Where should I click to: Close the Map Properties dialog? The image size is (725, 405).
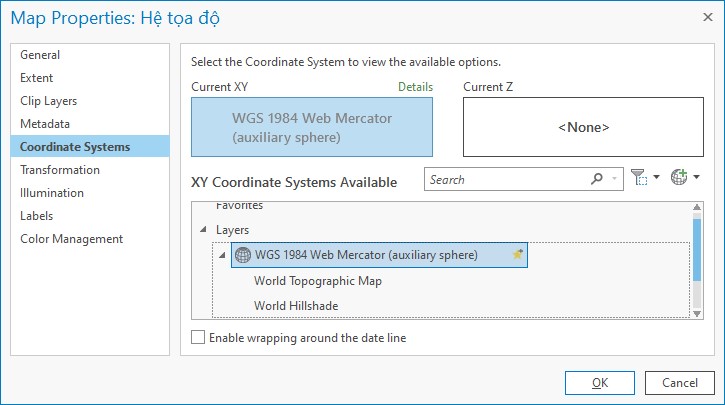coord(707,17)
